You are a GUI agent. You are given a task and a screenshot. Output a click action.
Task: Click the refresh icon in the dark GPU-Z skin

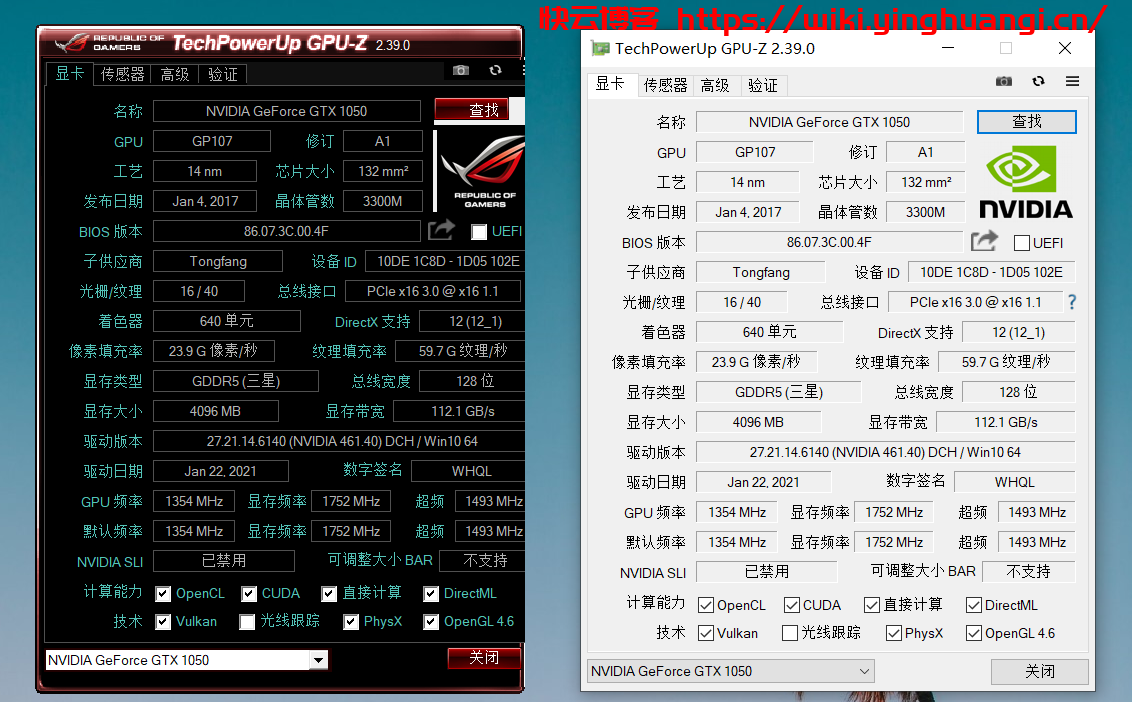(x=495, y=70)
